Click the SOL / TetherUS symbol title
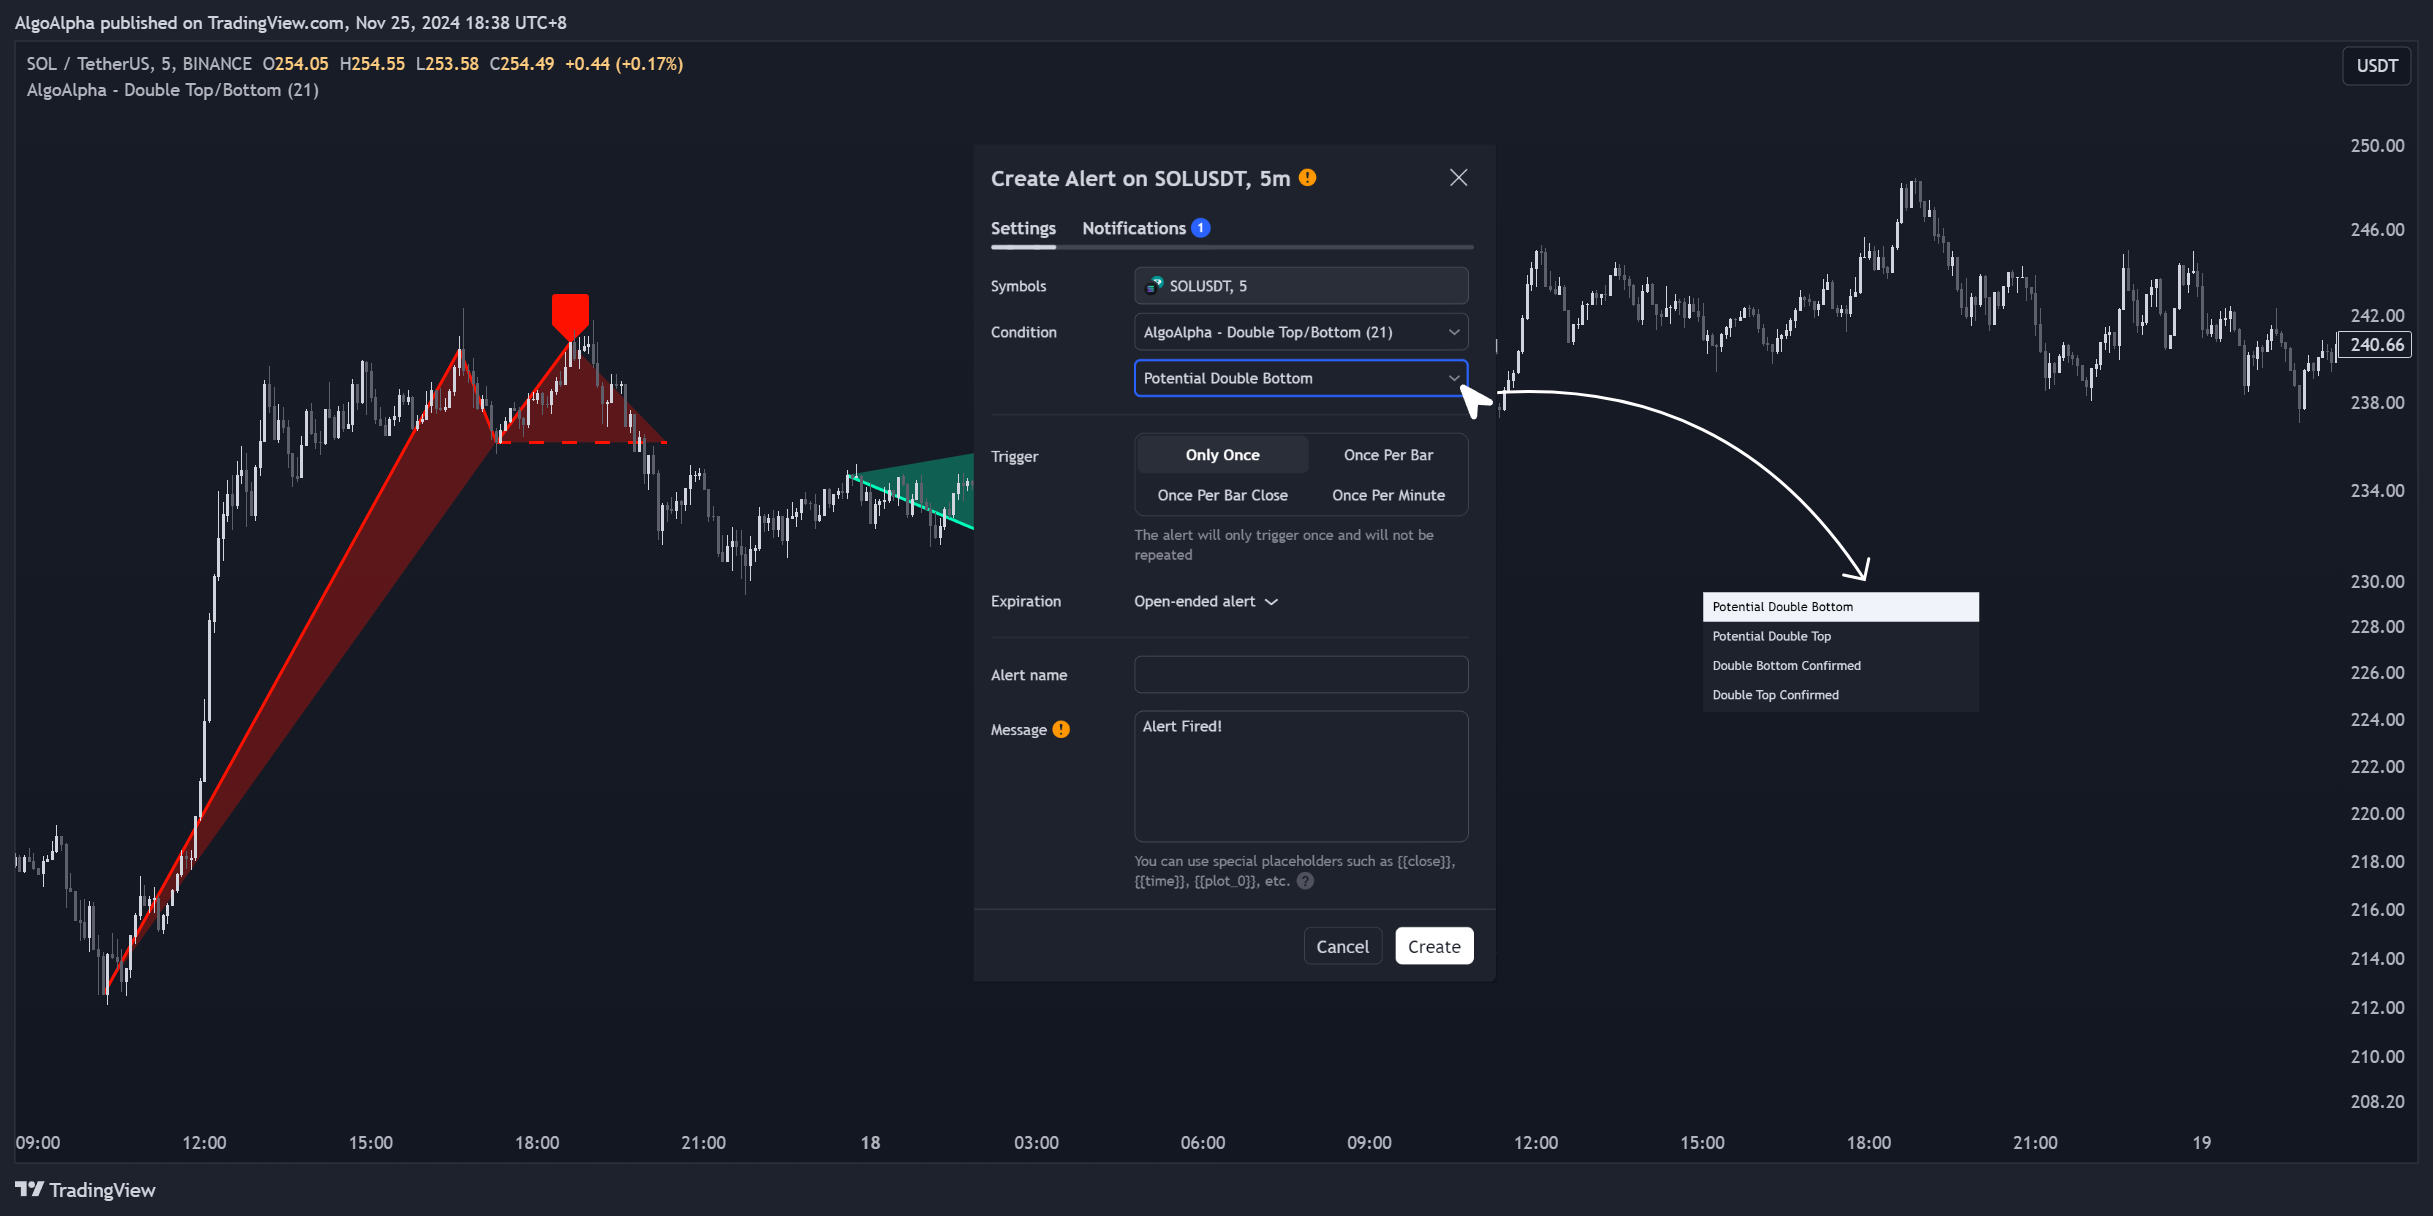Screen dimensions: 2433x1216 click(x=139, y=64)
